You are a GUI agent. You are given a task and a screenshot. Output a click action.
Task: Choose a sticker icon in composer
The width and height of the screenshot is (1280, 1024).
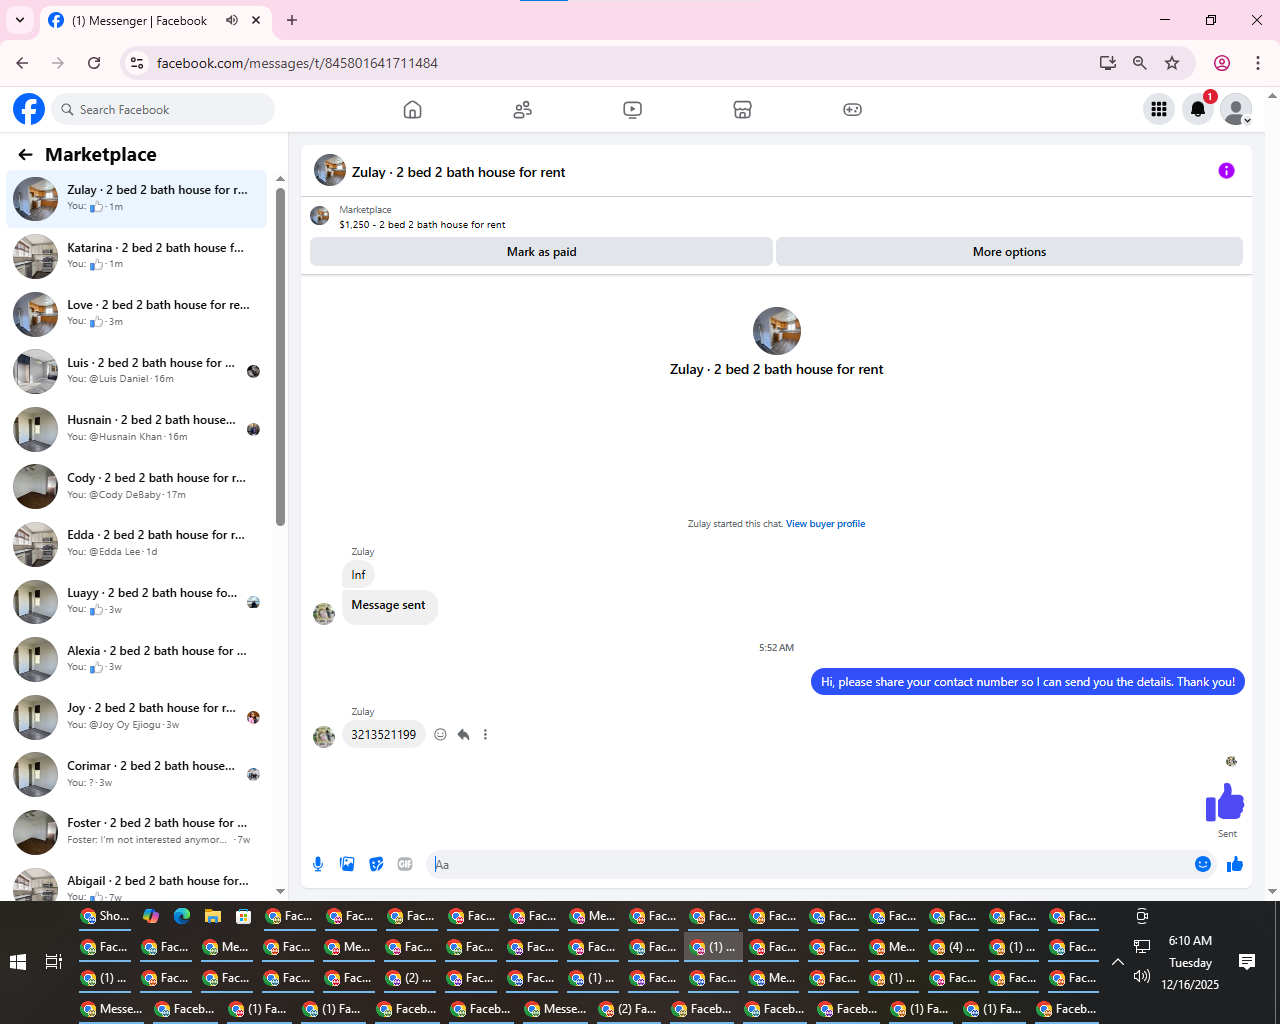(x=376, y=864)
